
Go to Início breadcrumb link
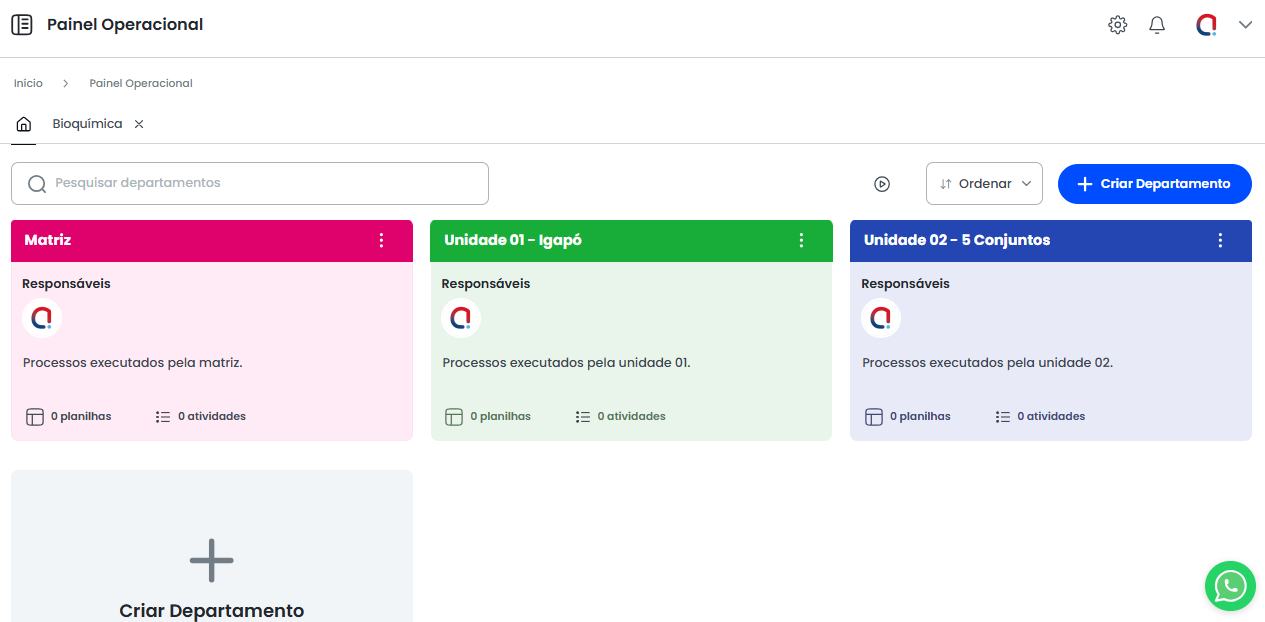28,83
